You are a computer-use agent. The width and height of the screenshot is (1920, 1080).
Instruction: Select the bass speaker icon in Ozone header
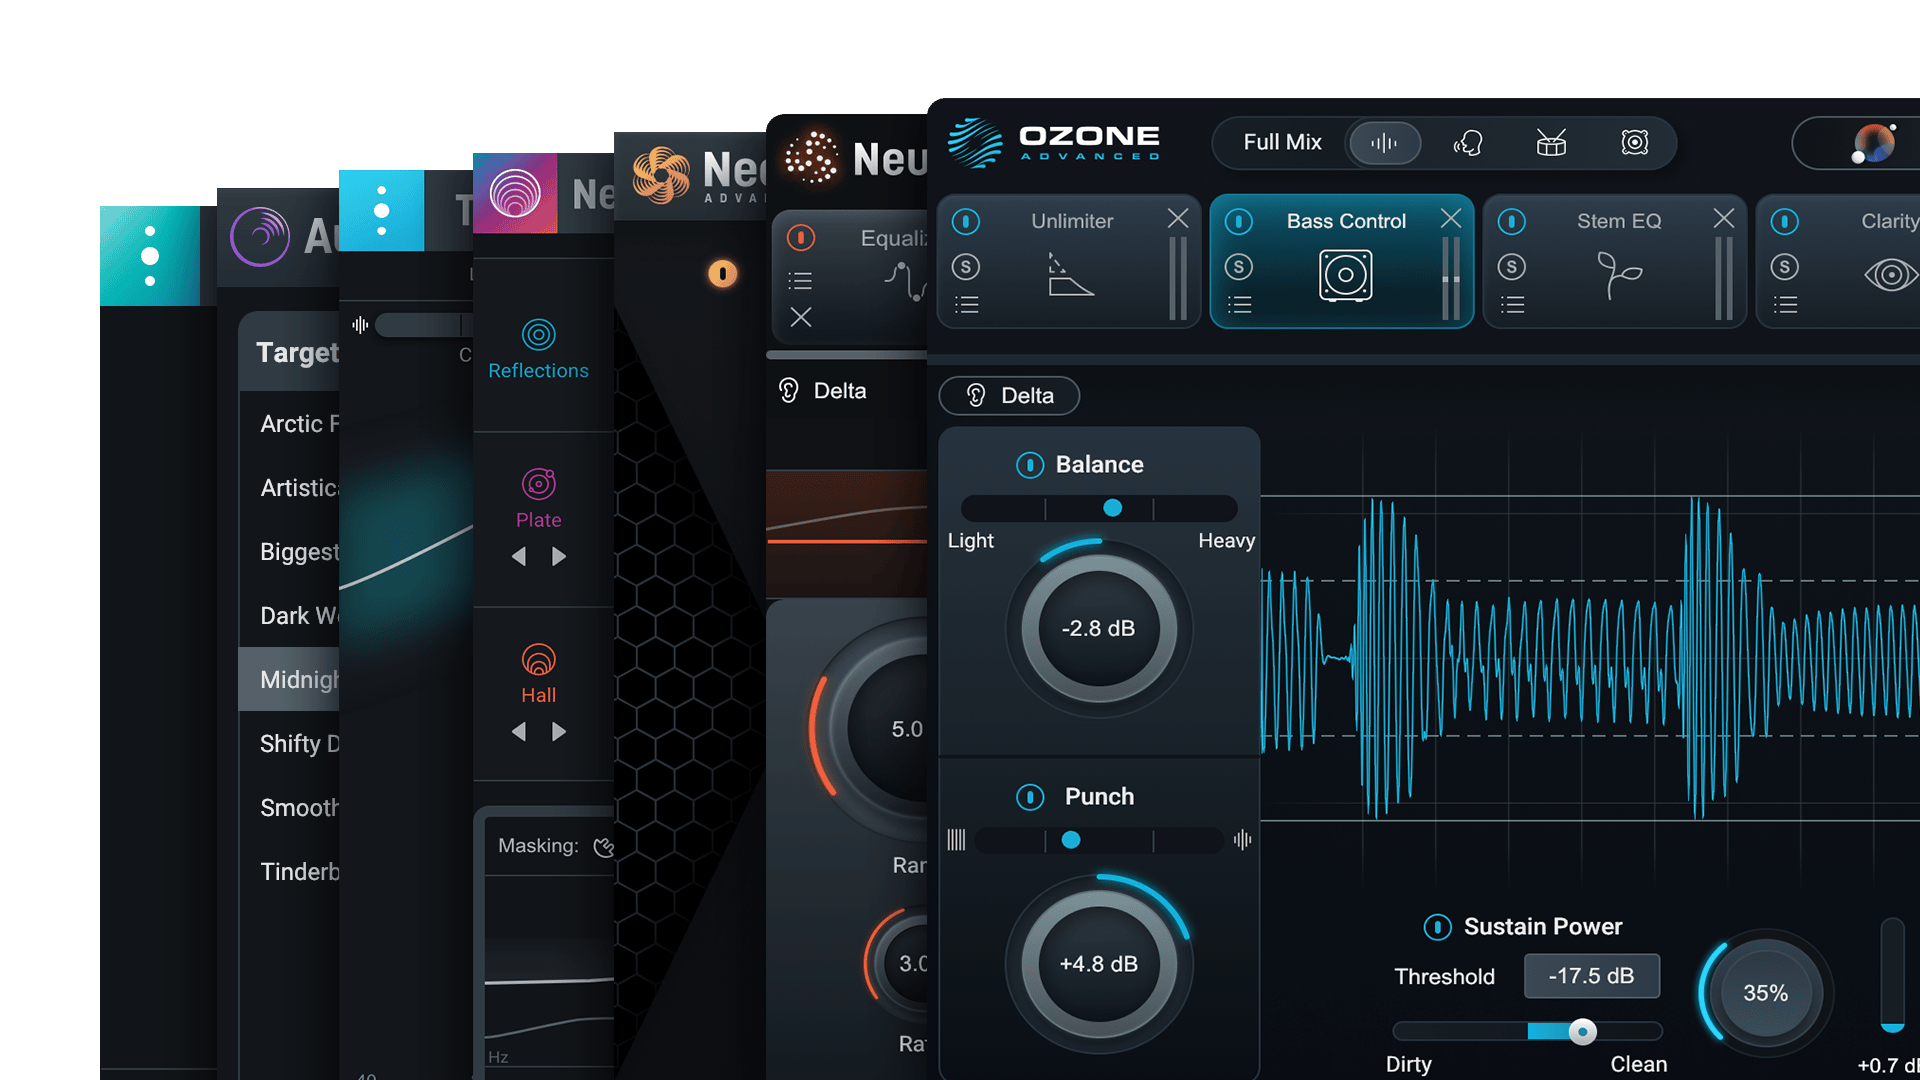tap(1634, 143)
